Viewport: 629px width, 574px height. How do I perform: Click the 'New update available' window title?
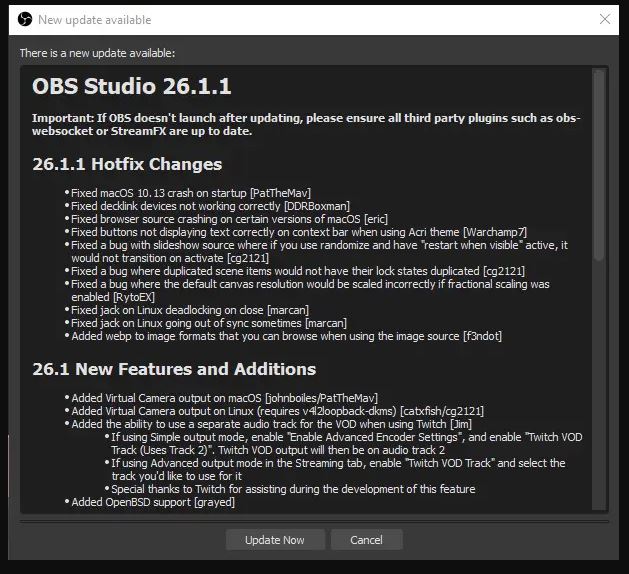[95, 20]
